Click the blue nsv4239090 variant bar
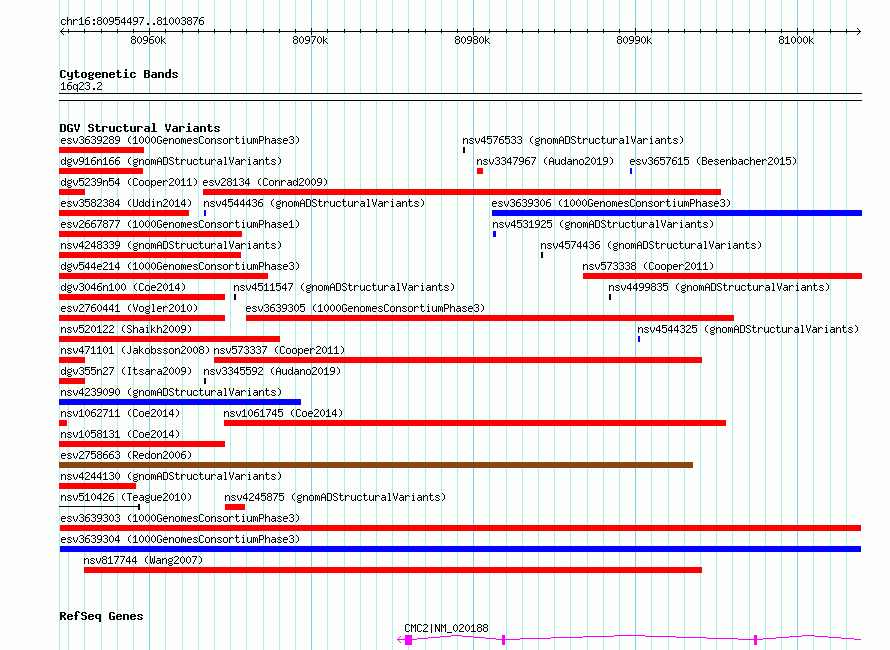Image resolution: width=890 pixels, height=650 pixels. (180, 402)
